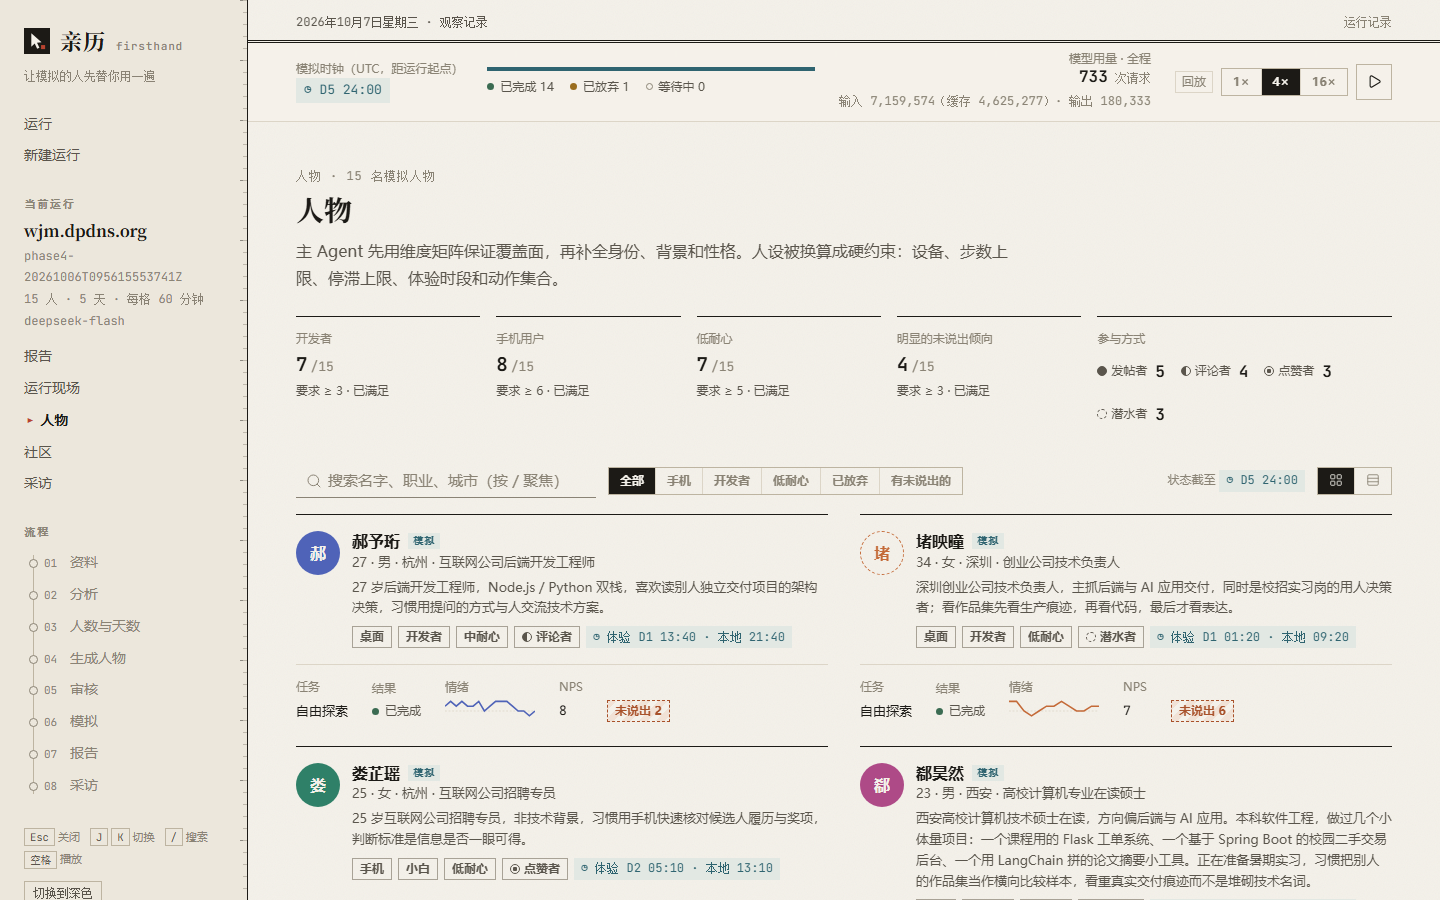Open the current run wjm.dpdns.org
The image size is (1440, 900).
click(86, 231)
